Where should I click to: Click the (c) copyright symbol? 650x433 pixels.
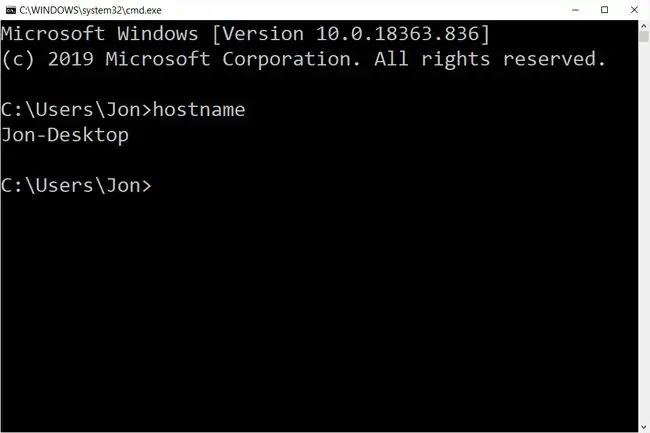pyautogui.click(x=18, y=60)
